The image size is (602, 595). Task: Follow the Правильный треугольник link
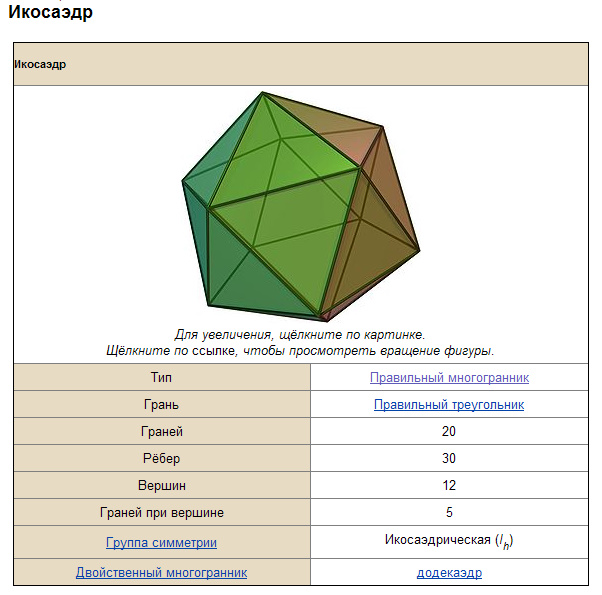[449, 405]
